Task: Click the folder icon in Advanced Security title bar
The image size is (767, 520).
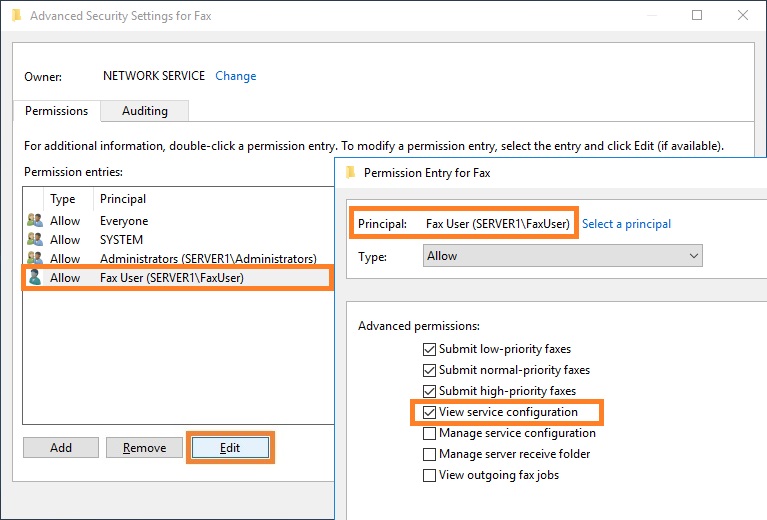Action: 16,15
